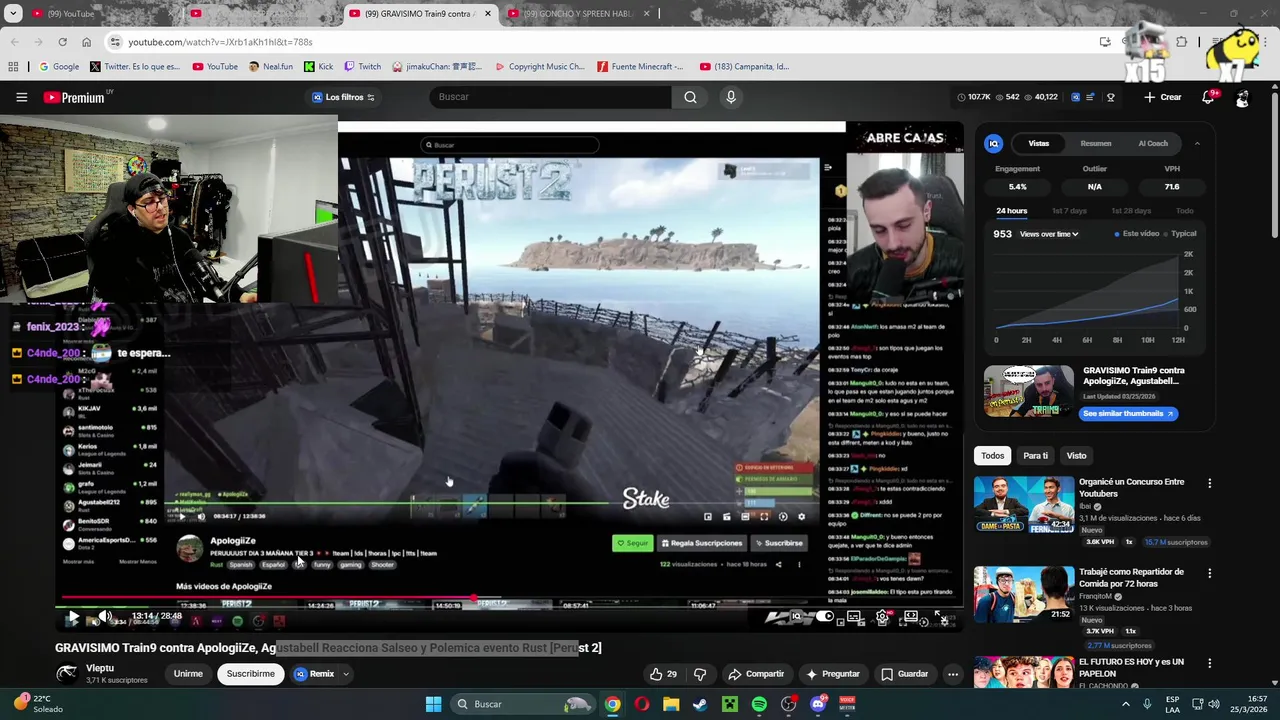This screenshot has height=720, width=1280.
Task: Open the Twitch bookmark
Action: pos(362,67)
